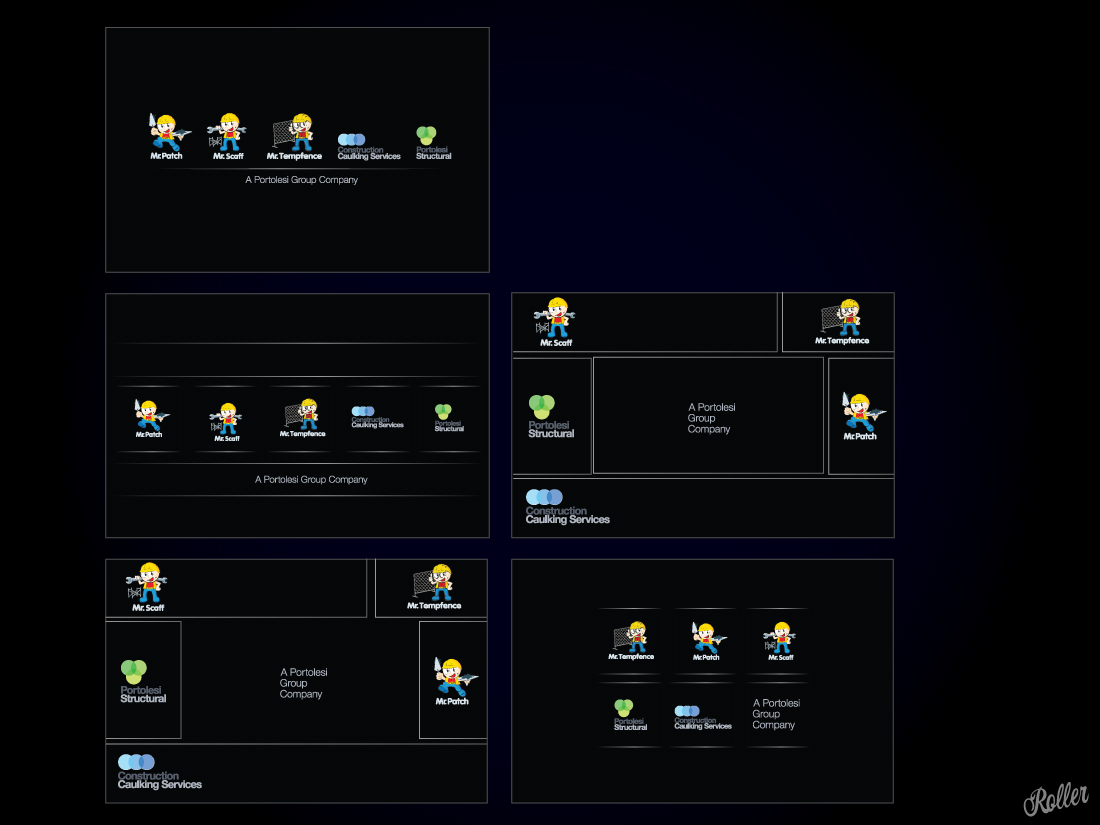The width and height of the screenshot is (1100, 825).
Task: Select Mr. Tempfence tile in the divider-lines mockup
Action: [302, 419]
